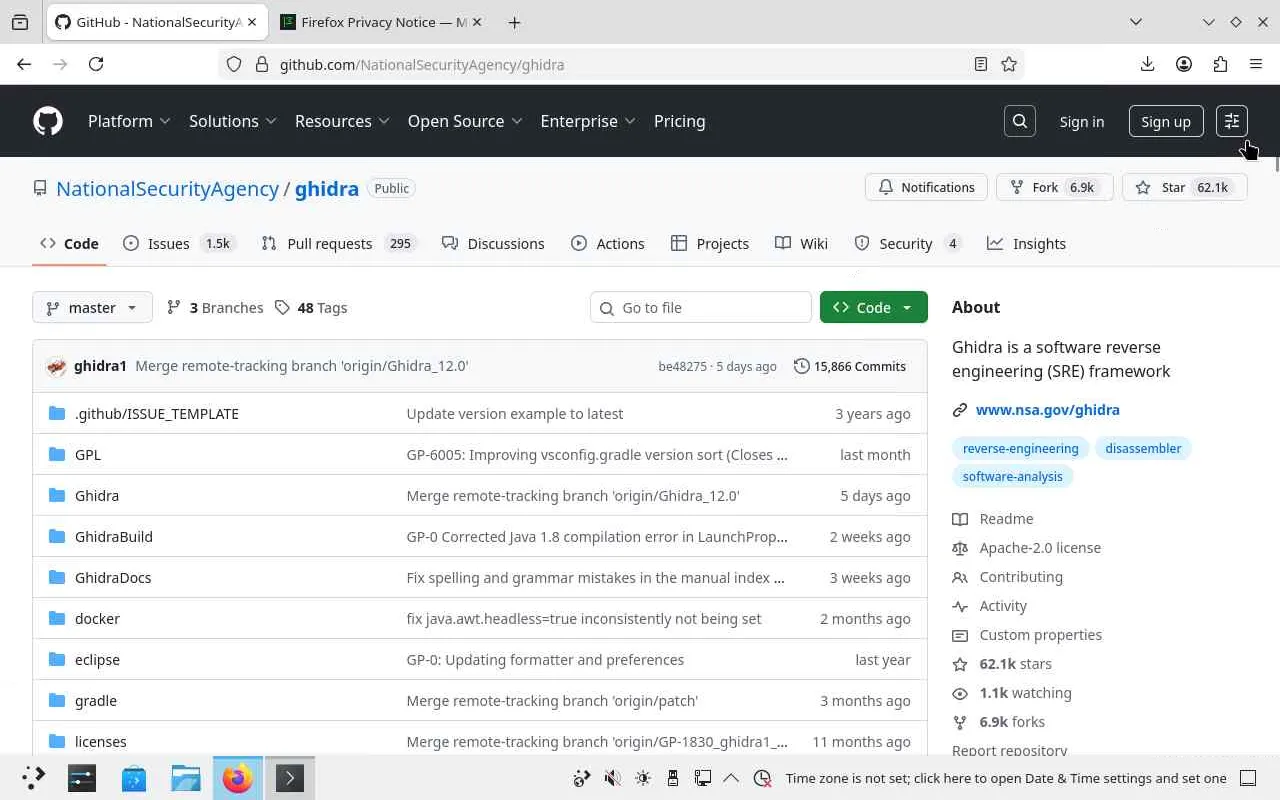This screenshot has height=800, width=1280.
Task: Switch to the Issues tab
Action: pyautogui.click(x=178, y=243)
